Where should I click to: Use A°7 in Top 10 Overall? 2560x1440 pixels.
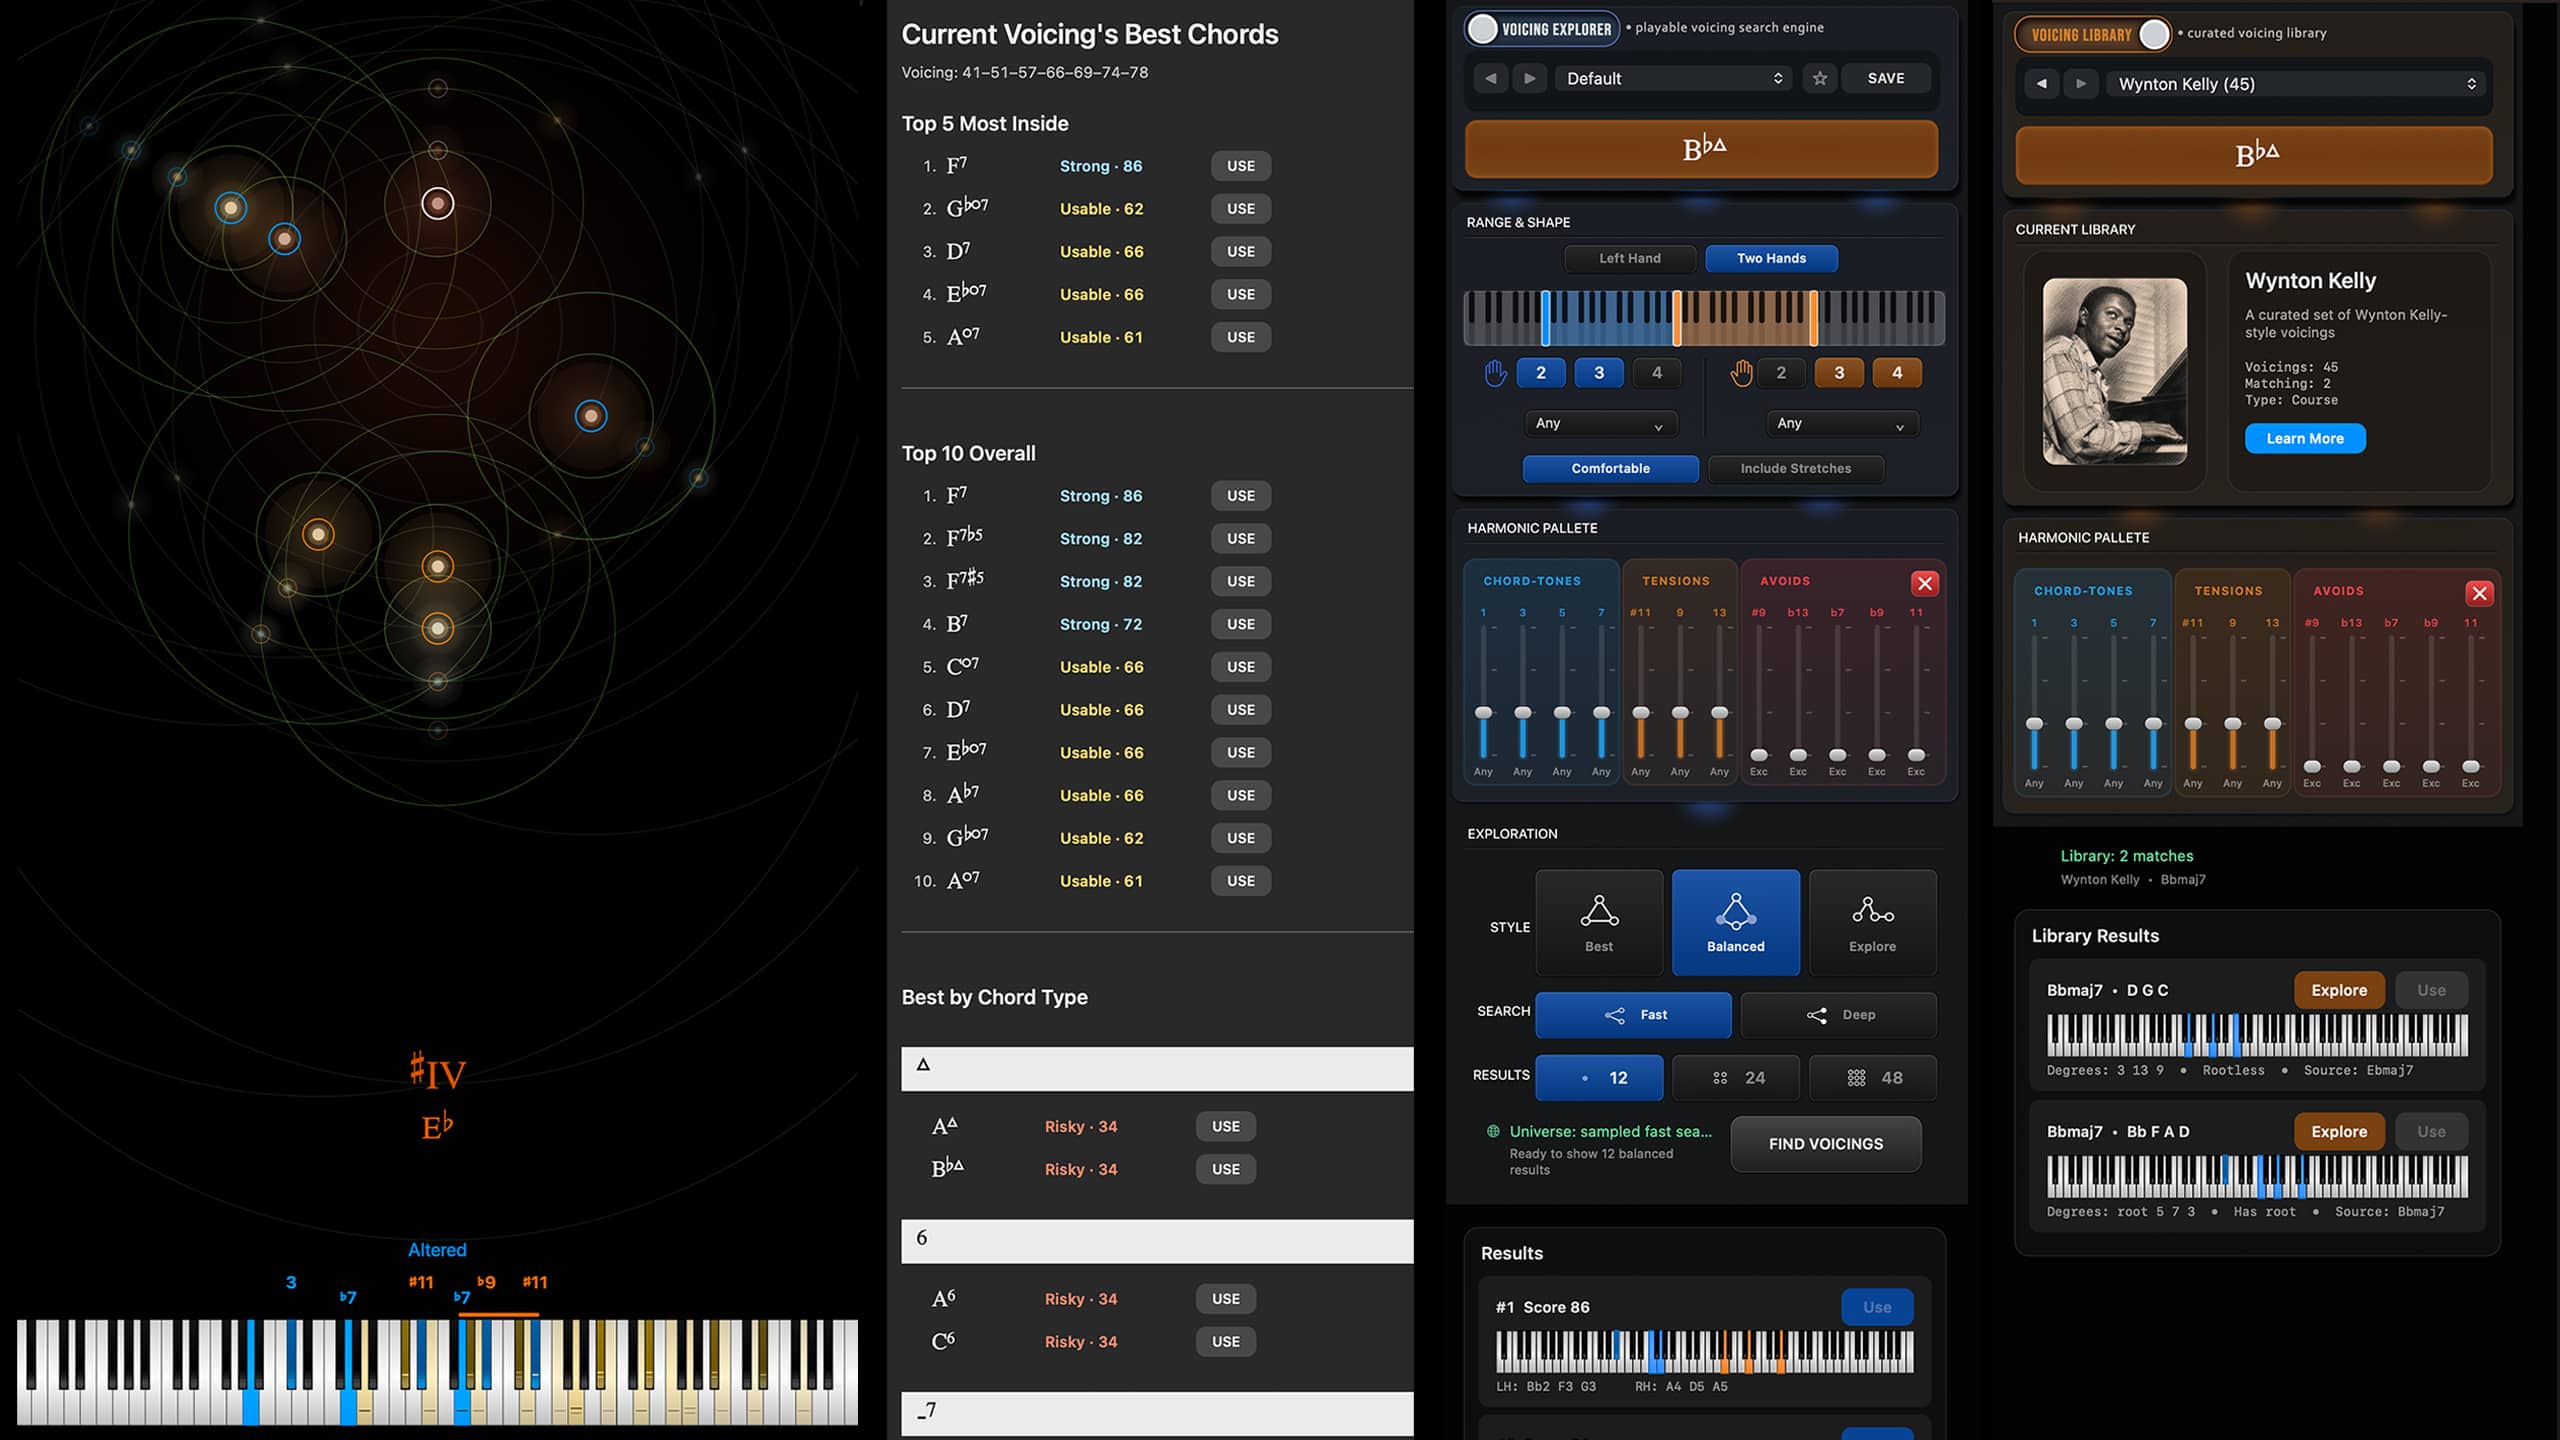tap(1241, 881)
